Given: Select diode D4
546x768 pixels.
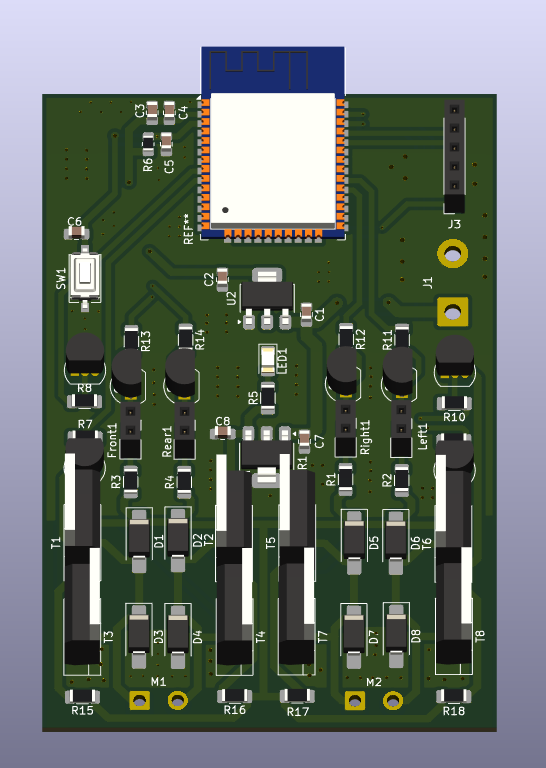Looking at the screenshot, I should coord(178,637).
